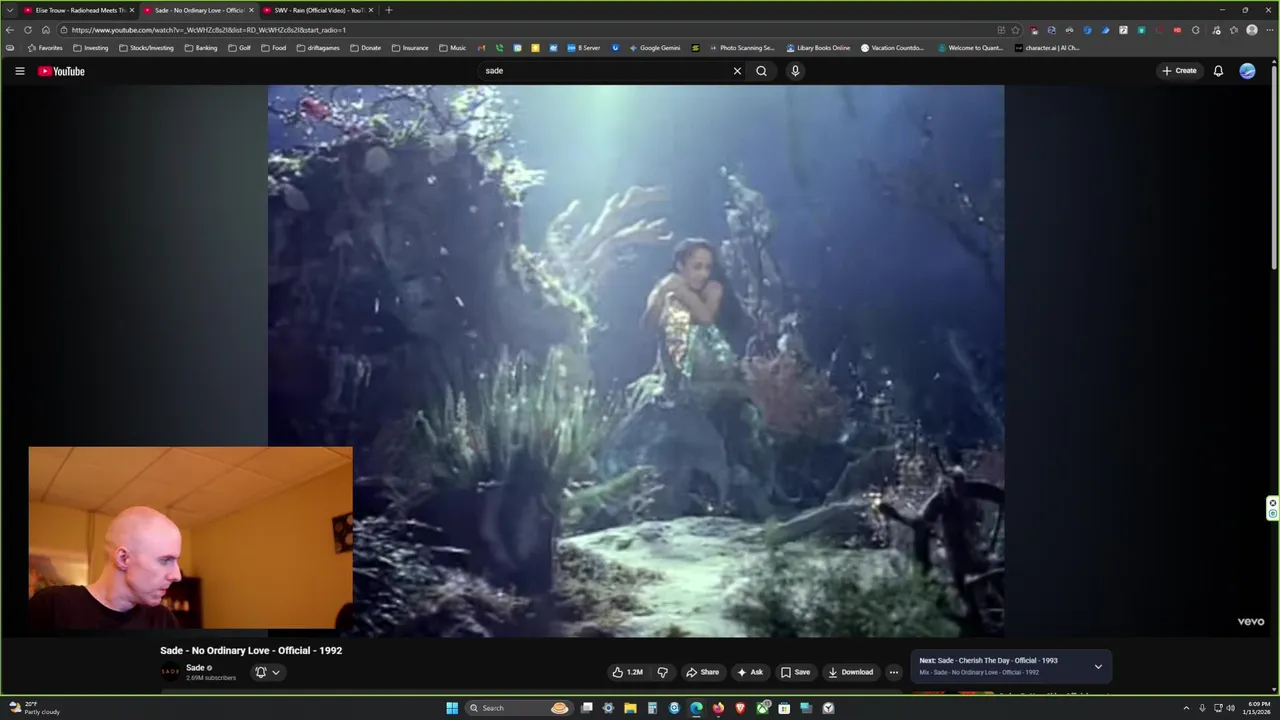Open subscription notification bell dropdown

(267, 672)
